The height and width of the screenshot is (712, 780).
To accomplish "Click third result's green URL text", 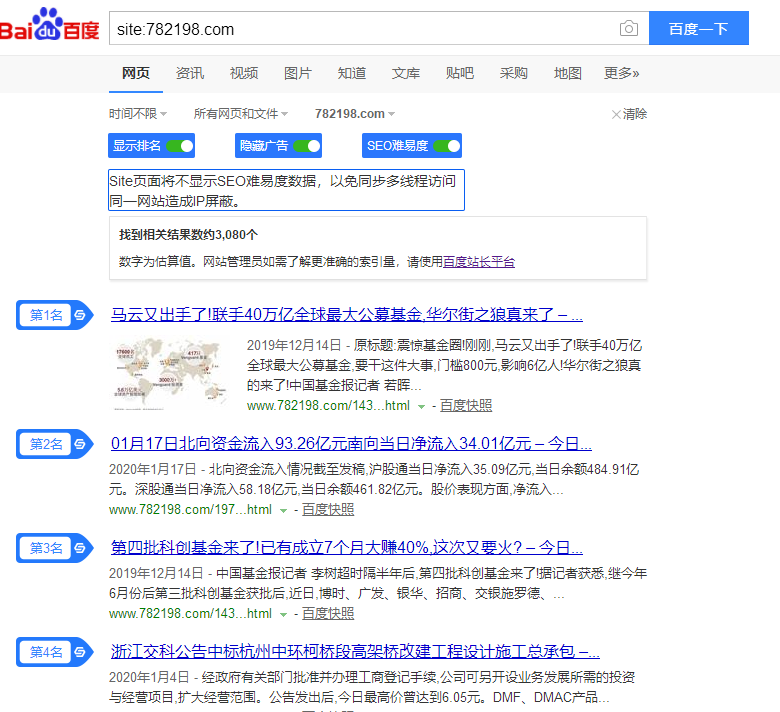I will click(x=191, y=613).
